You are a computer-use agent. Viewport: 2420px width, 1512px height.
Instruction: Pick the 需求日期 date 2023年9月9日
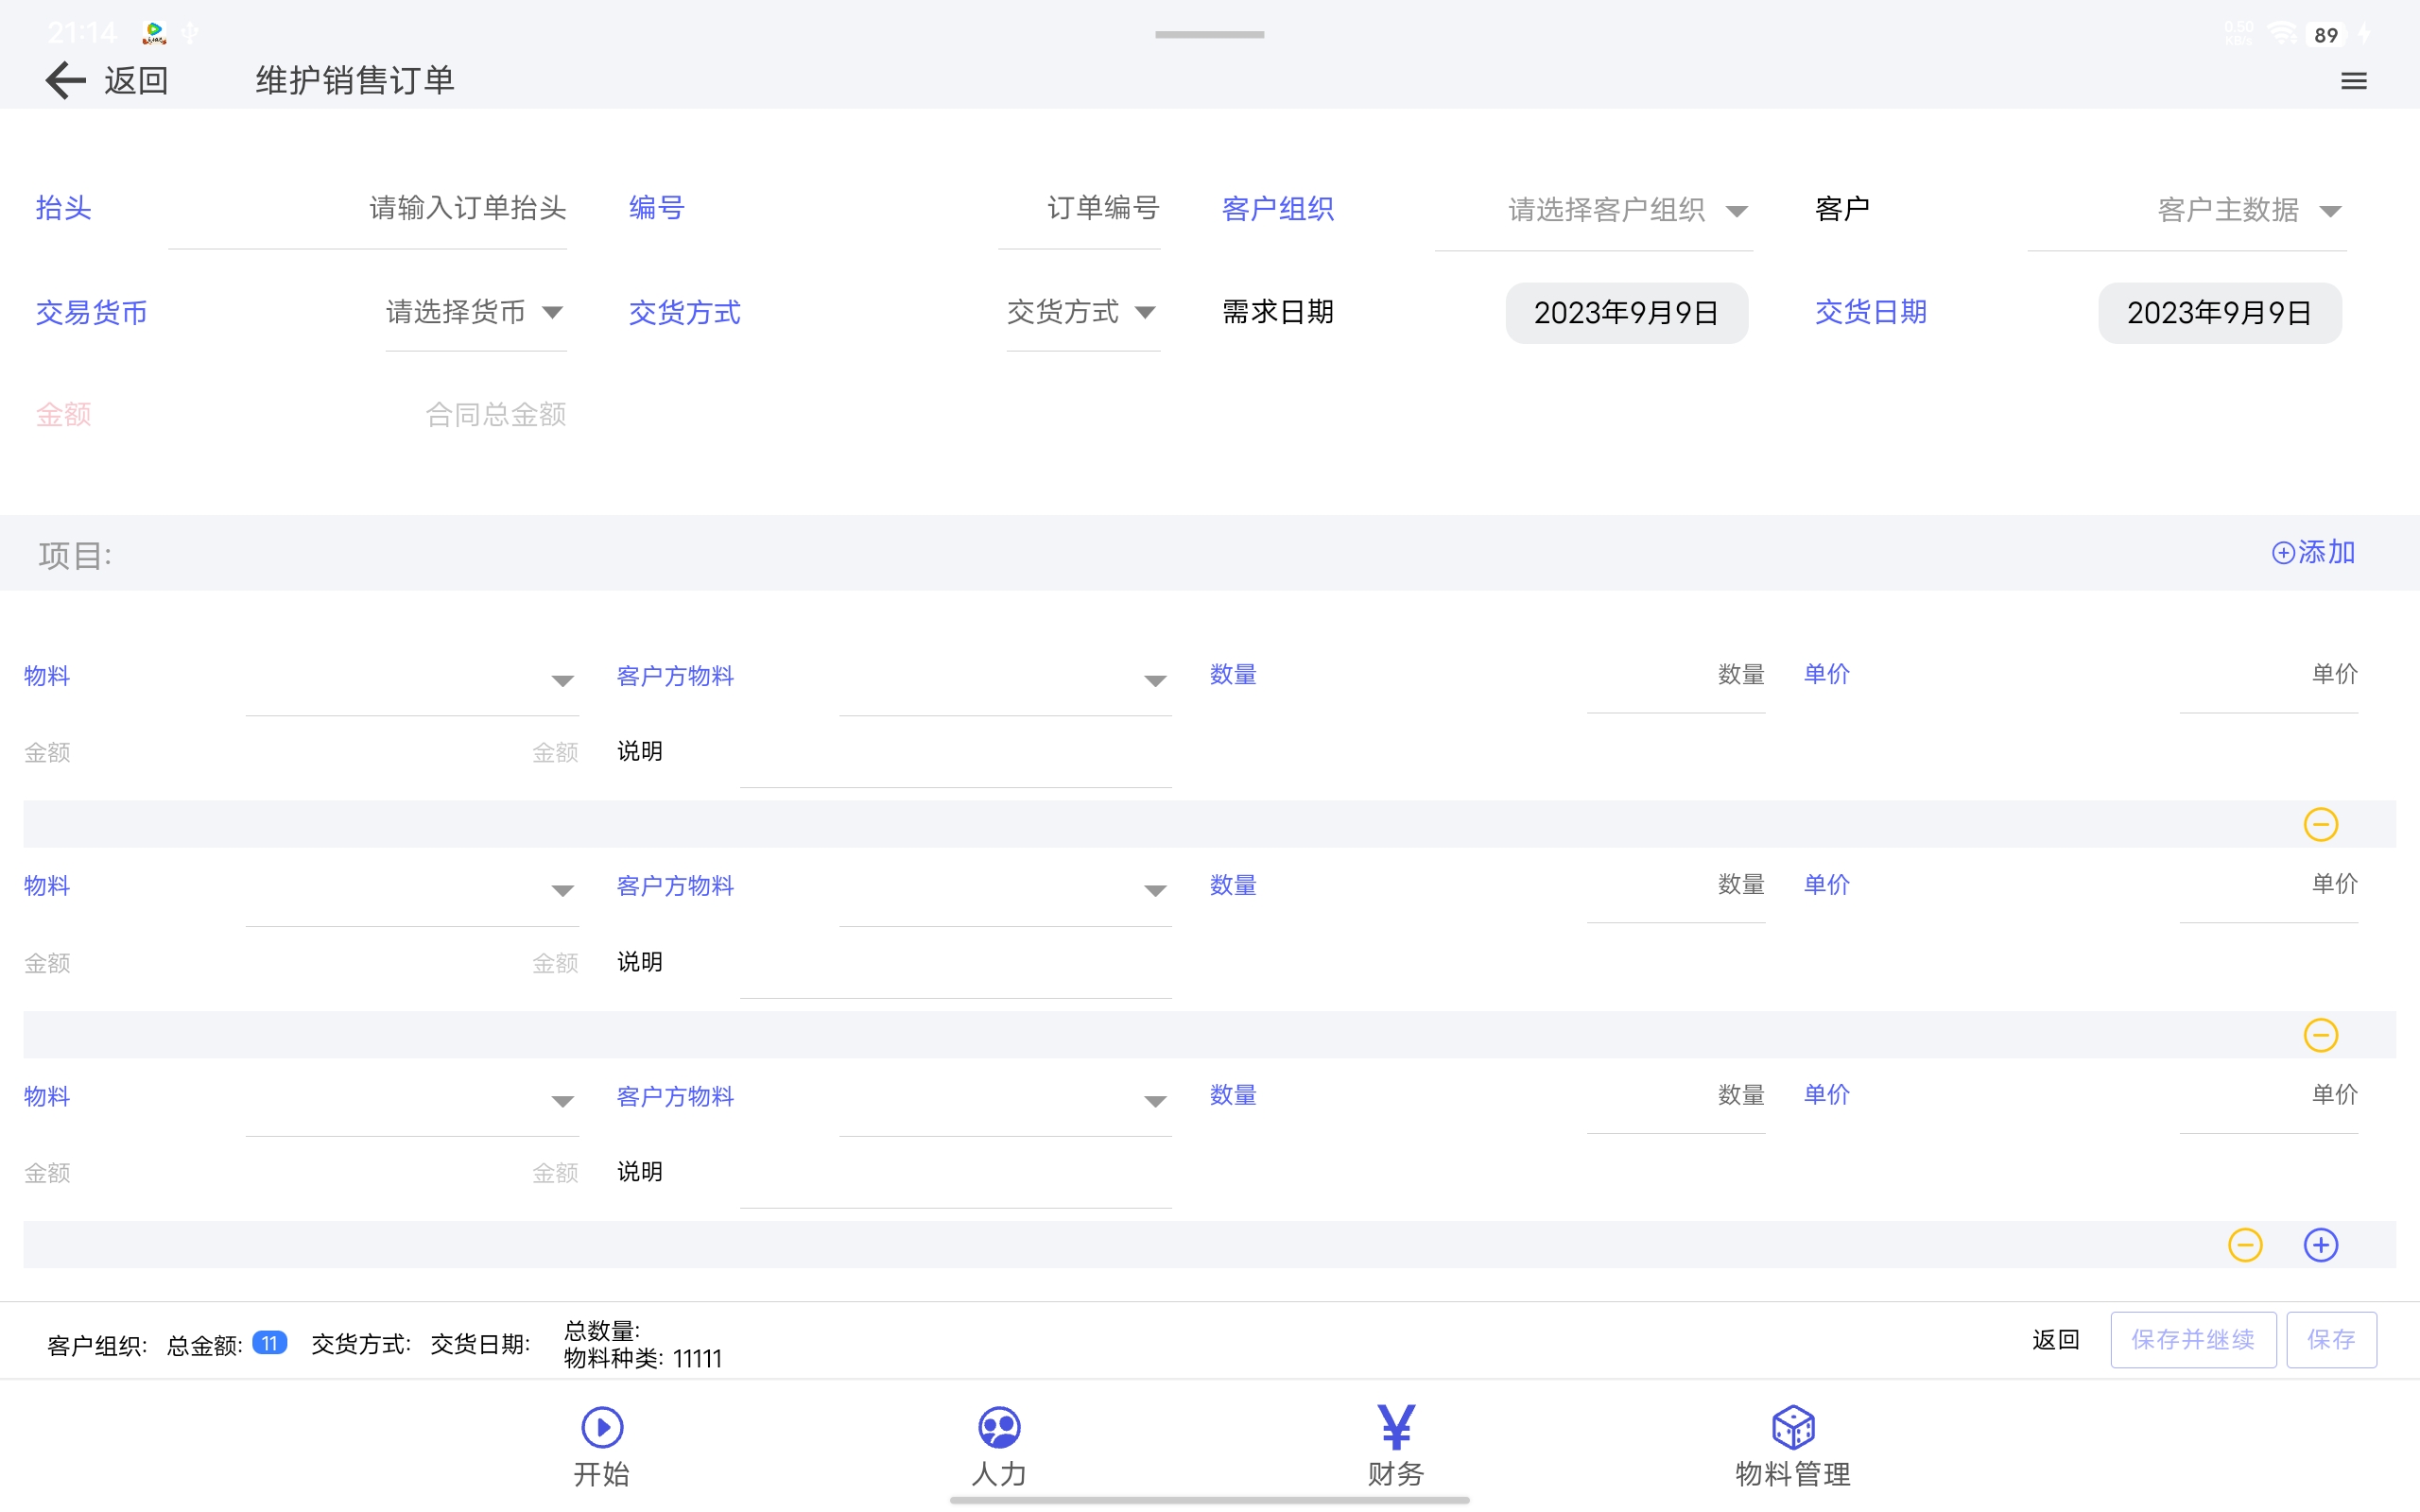[x=1626, y=313]
